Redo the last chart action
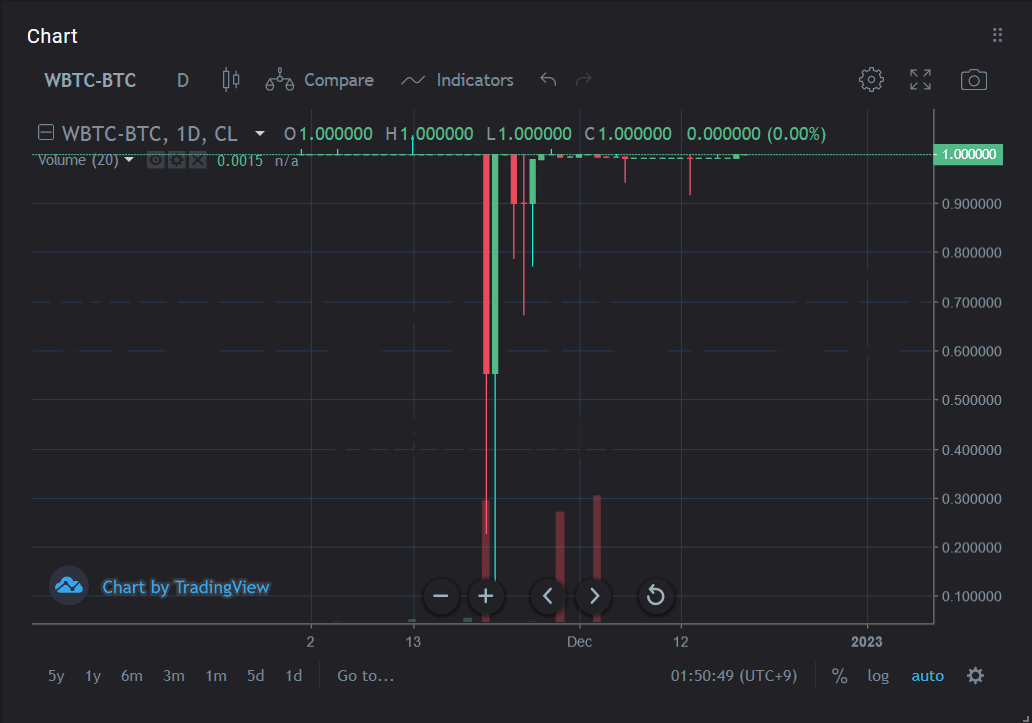This screenshot has height=723, width=1032. click(x=583, y=80)
